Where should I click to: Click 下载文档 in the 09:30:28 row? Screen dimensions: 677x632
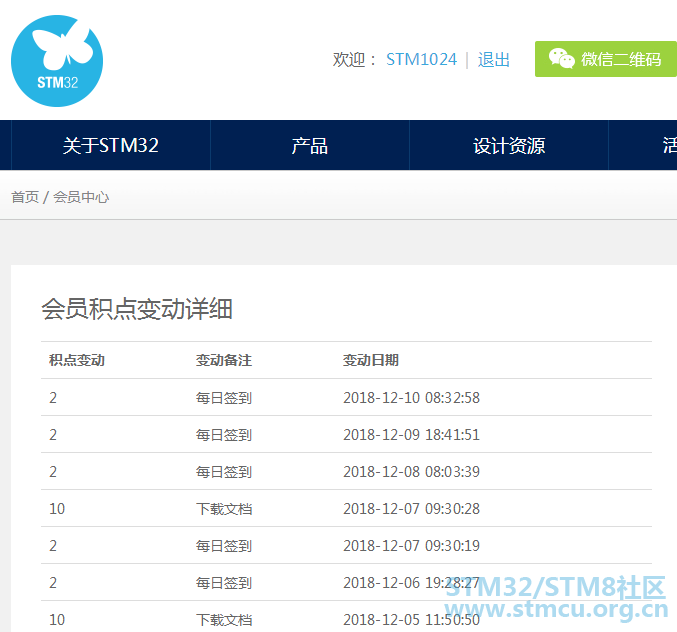tap(224, 509)
